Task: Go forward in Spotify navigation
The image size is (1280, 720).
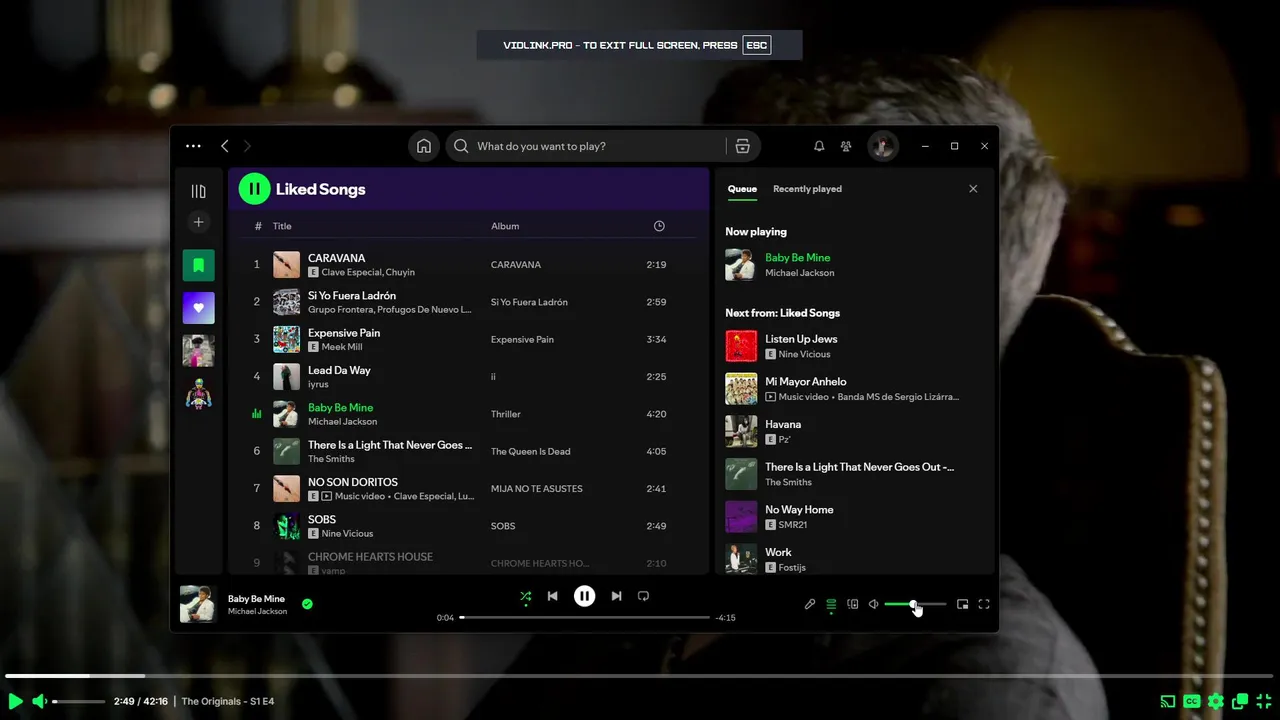Action: tap(247, 146)
